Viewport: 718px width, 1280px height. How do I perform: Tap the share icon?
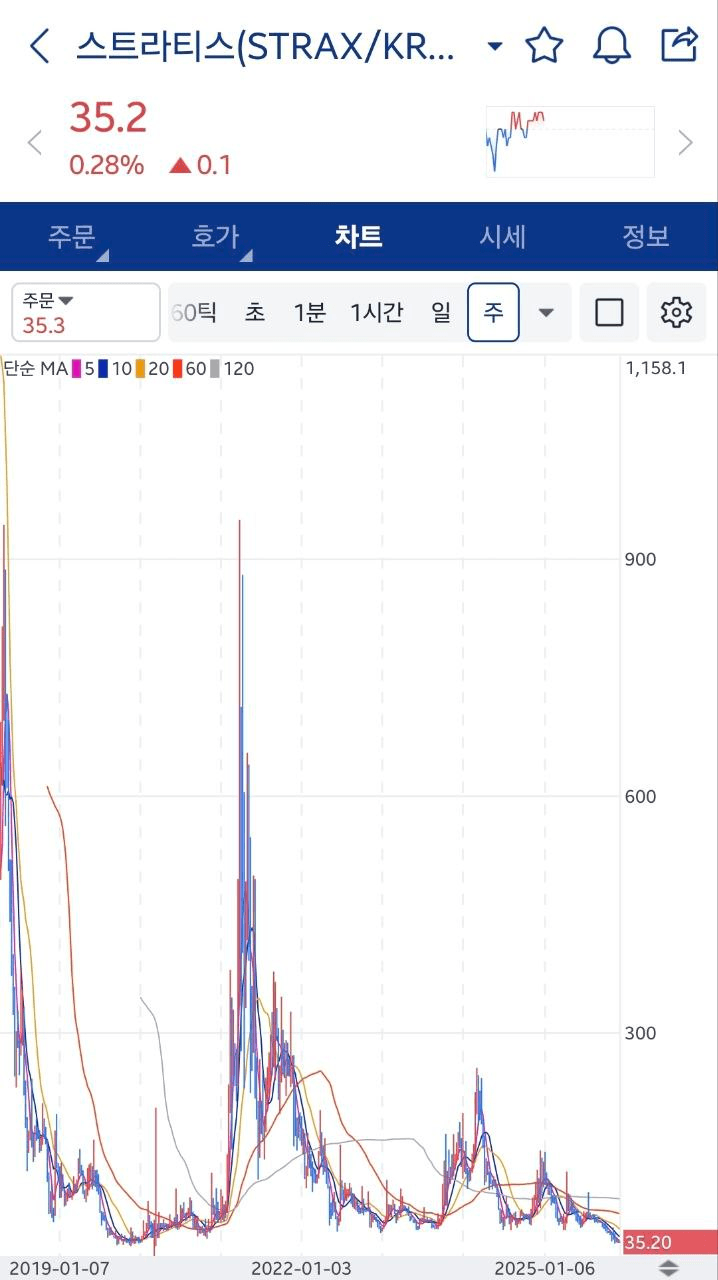[x=679, y=45]
